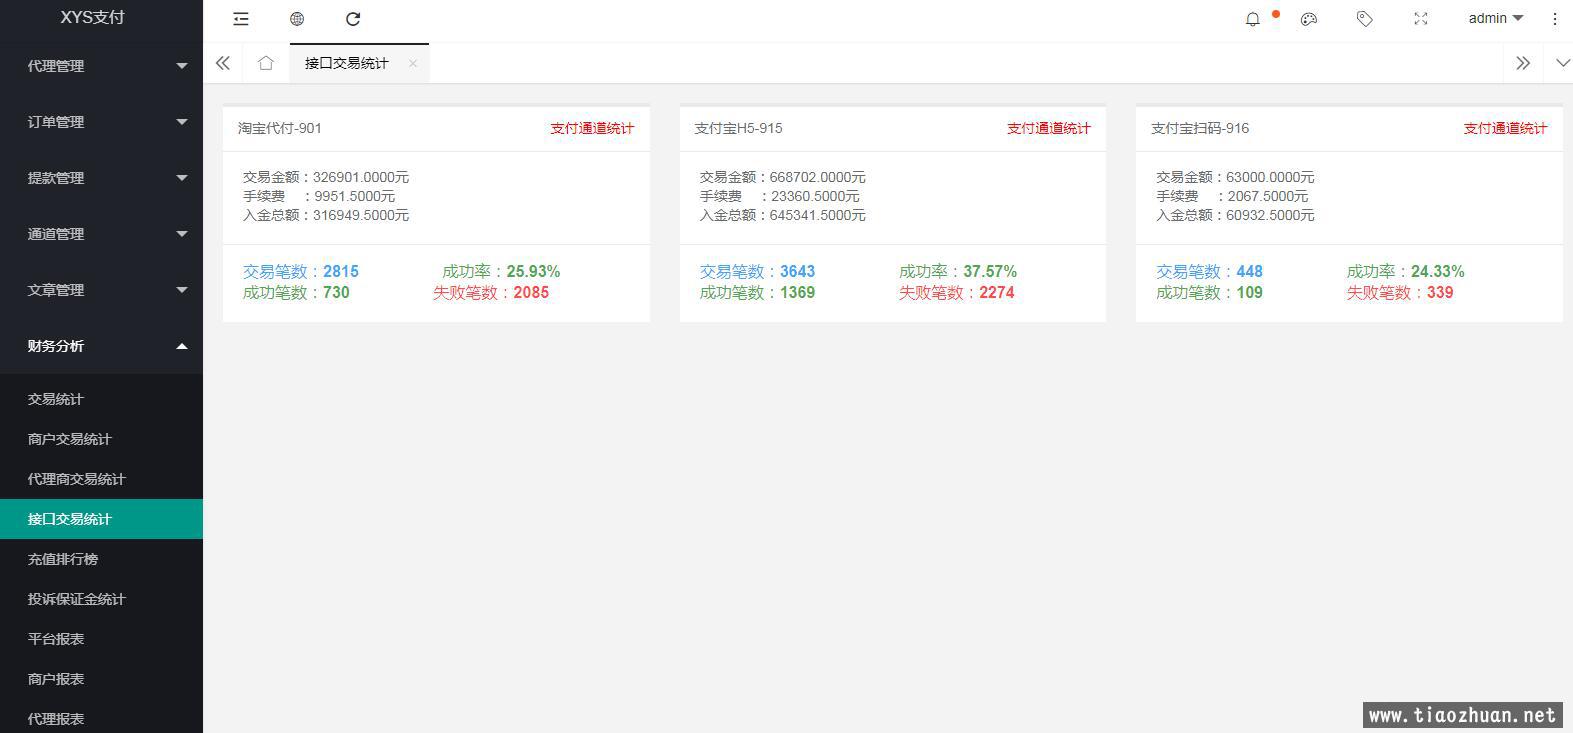This screenshot has height=733, width=1573.
Task: Refresh the page using the reload icon
Action: (353, 19)
